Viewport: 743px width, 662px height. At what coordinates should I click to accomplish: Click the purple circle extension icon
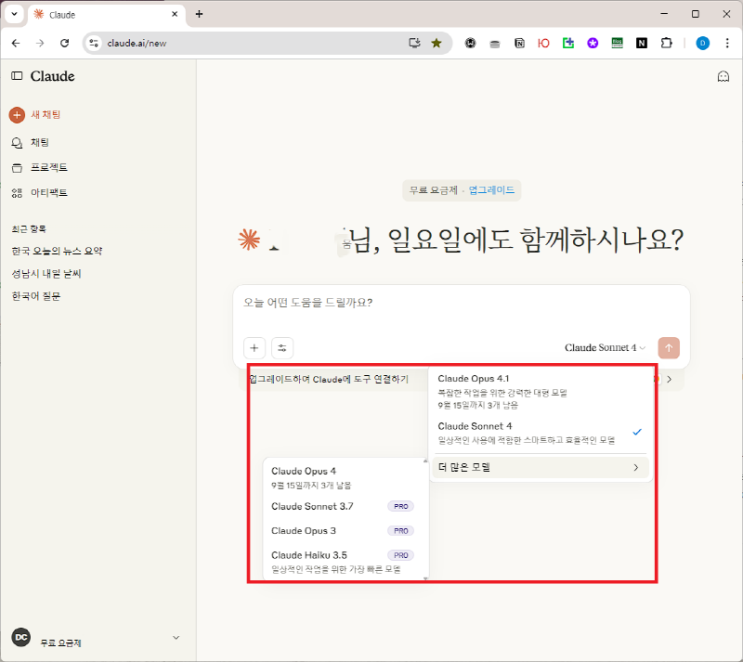[592, 43]
